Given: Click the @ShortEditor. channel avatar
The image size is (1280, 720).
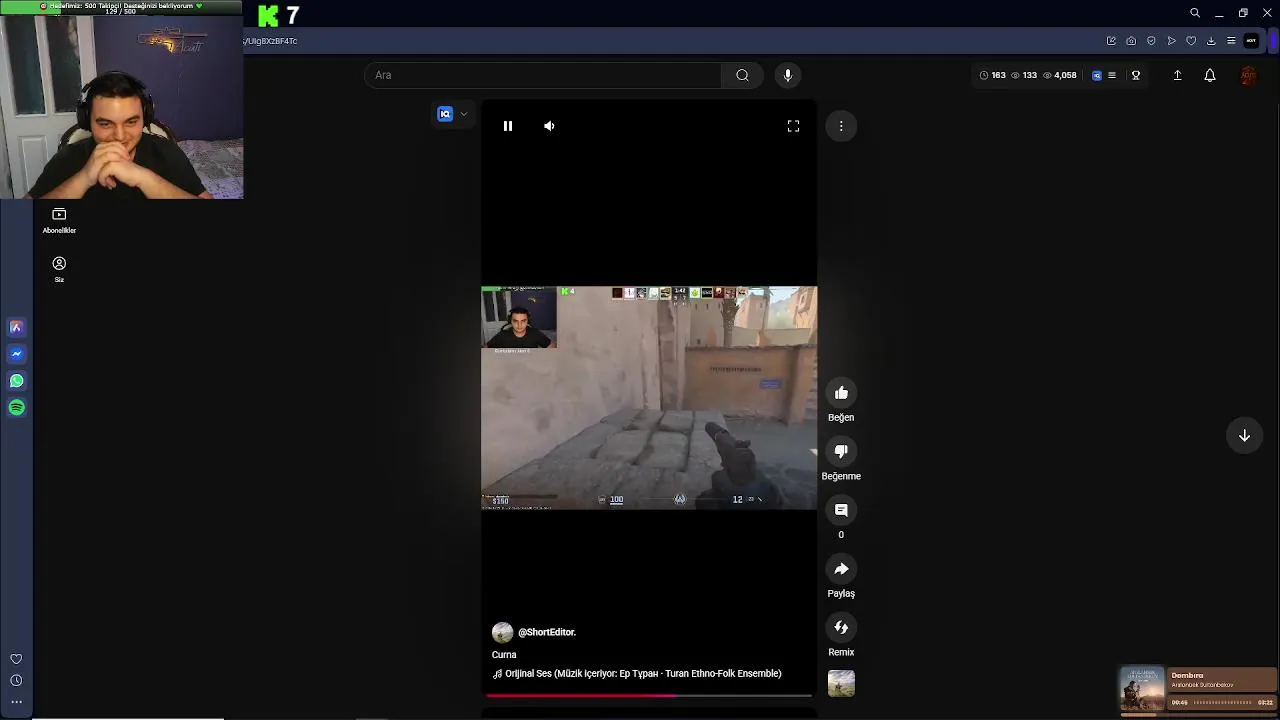Looking at the screenshot, I should coord(502,632).
